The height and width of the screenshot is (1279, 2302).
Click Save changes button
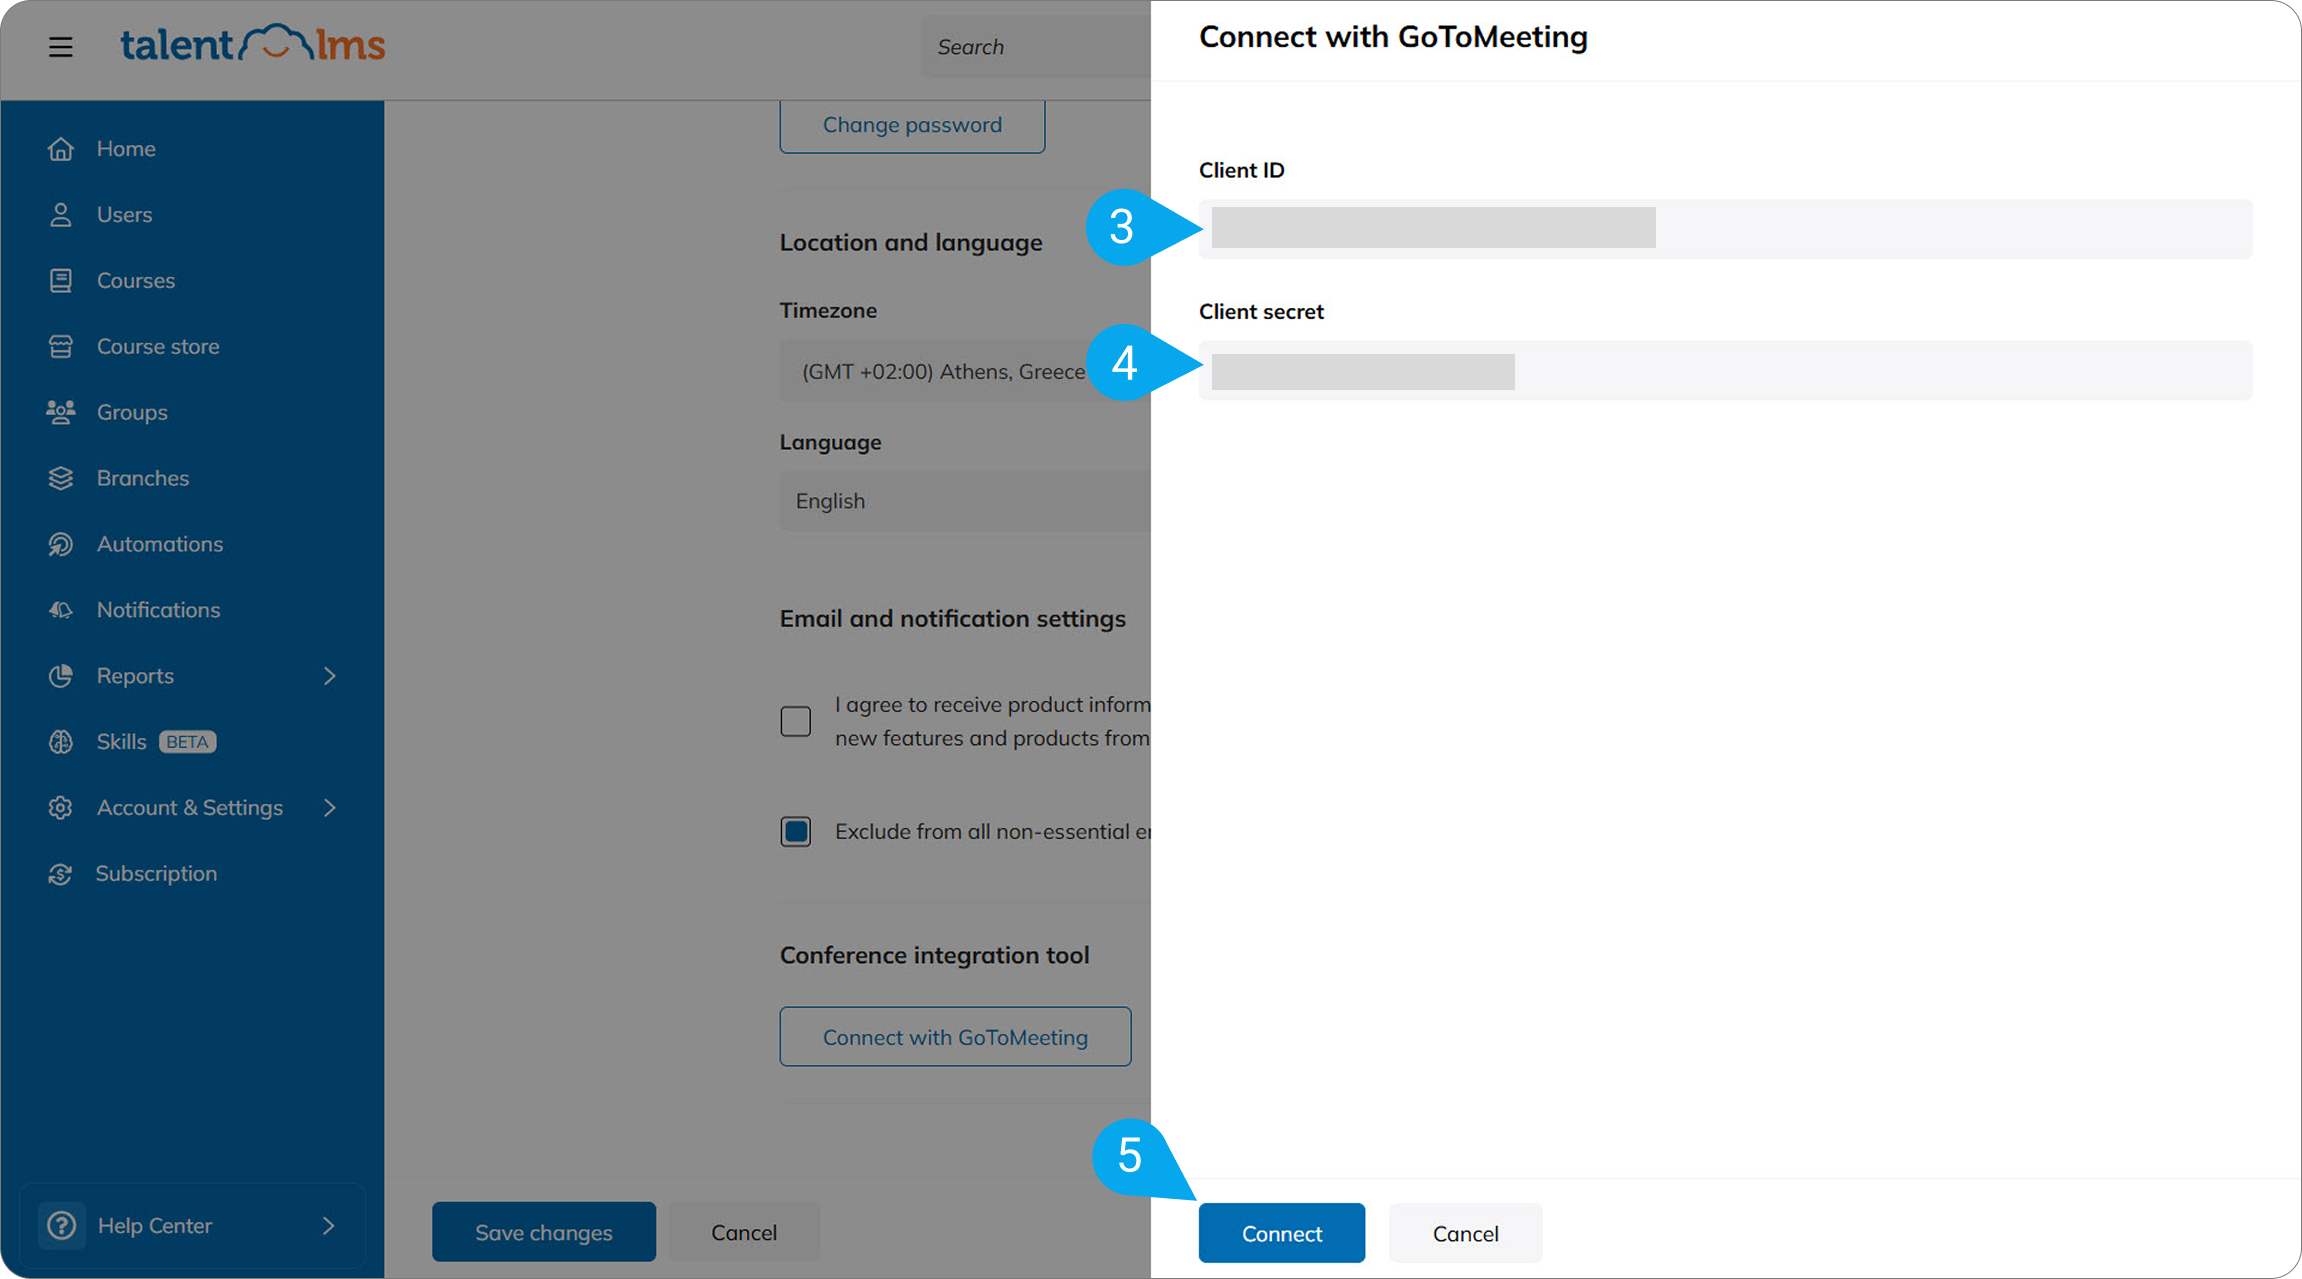click(x=544, y=1232)
